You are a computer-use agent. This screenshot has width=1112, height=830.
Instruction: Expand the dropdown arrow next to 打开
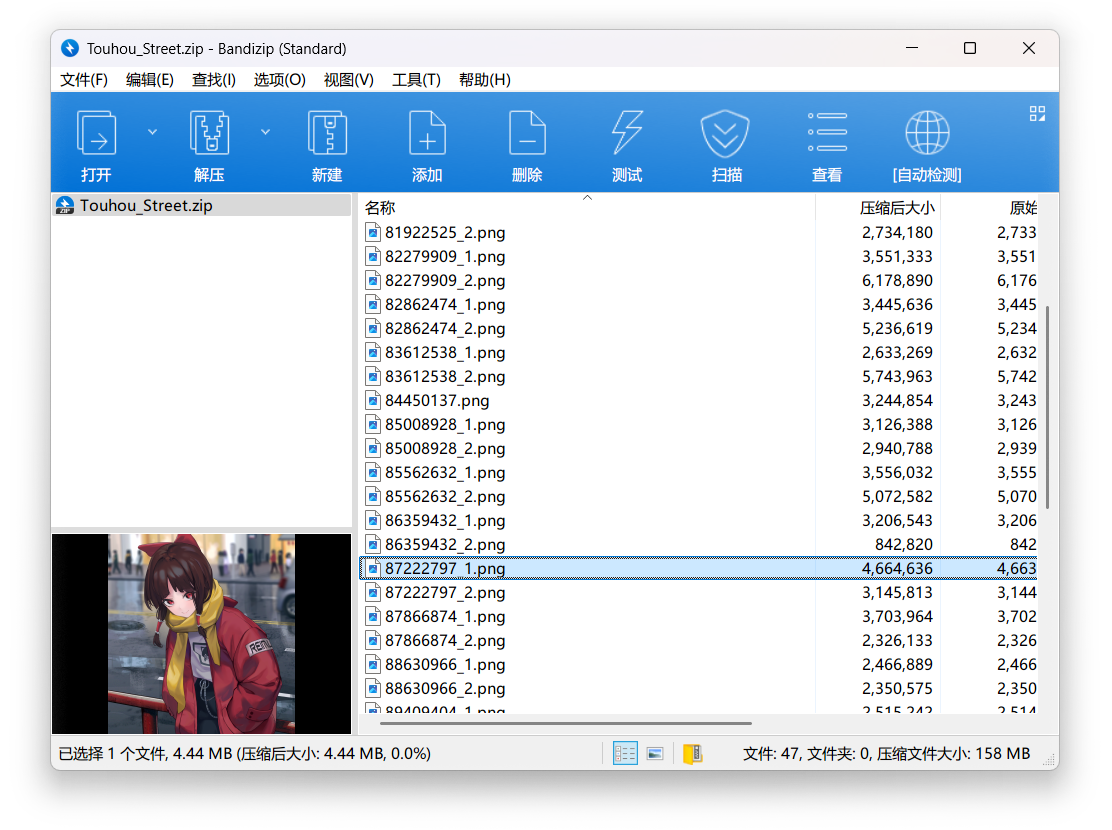[152, 131]
